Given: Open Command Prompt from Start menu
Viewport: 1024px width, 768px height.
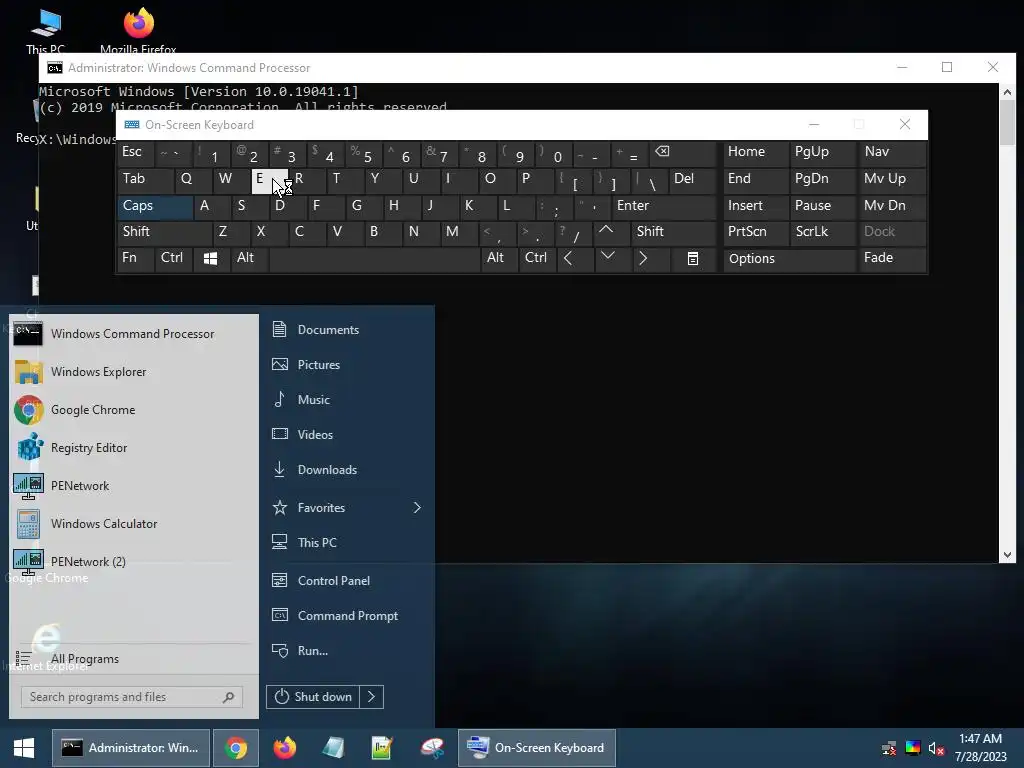Looking at the screenshot, I should (347, 616).
